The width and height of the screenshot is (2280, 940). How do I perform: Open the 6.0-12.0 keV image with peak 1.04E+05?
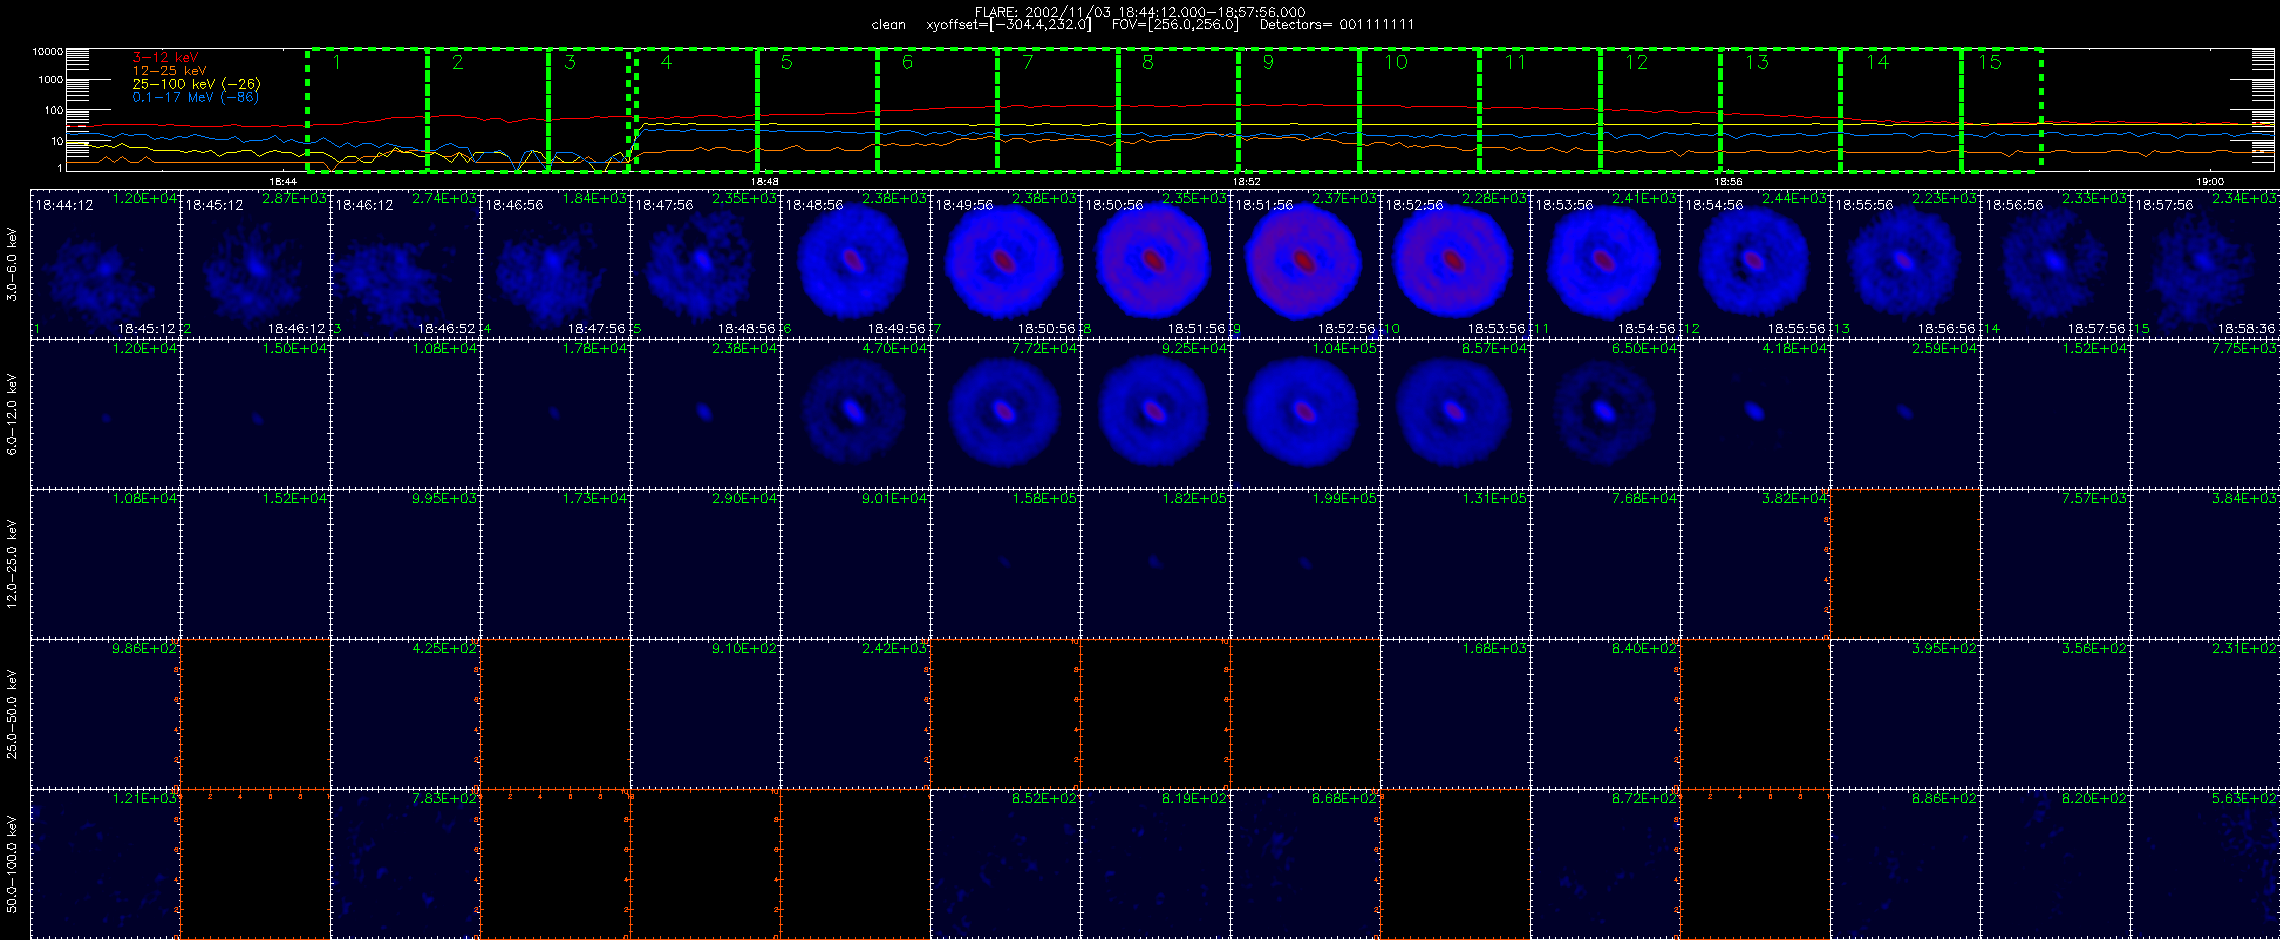coord(1305,414)
